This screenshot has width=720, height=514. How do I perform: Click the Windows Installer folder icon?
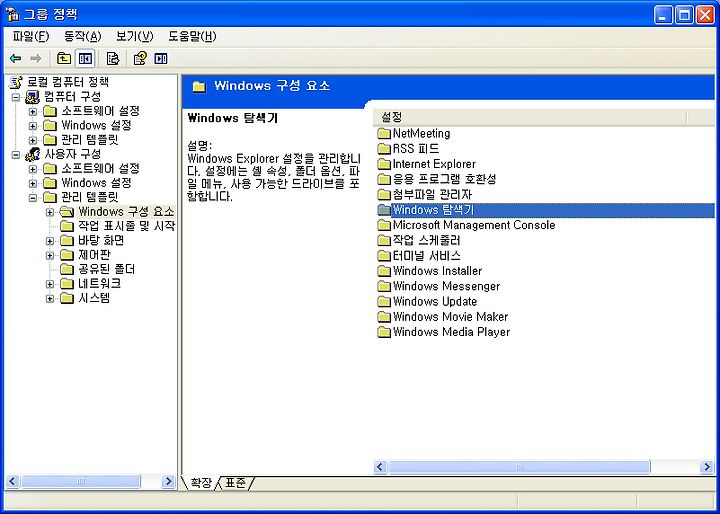point(384,271)
